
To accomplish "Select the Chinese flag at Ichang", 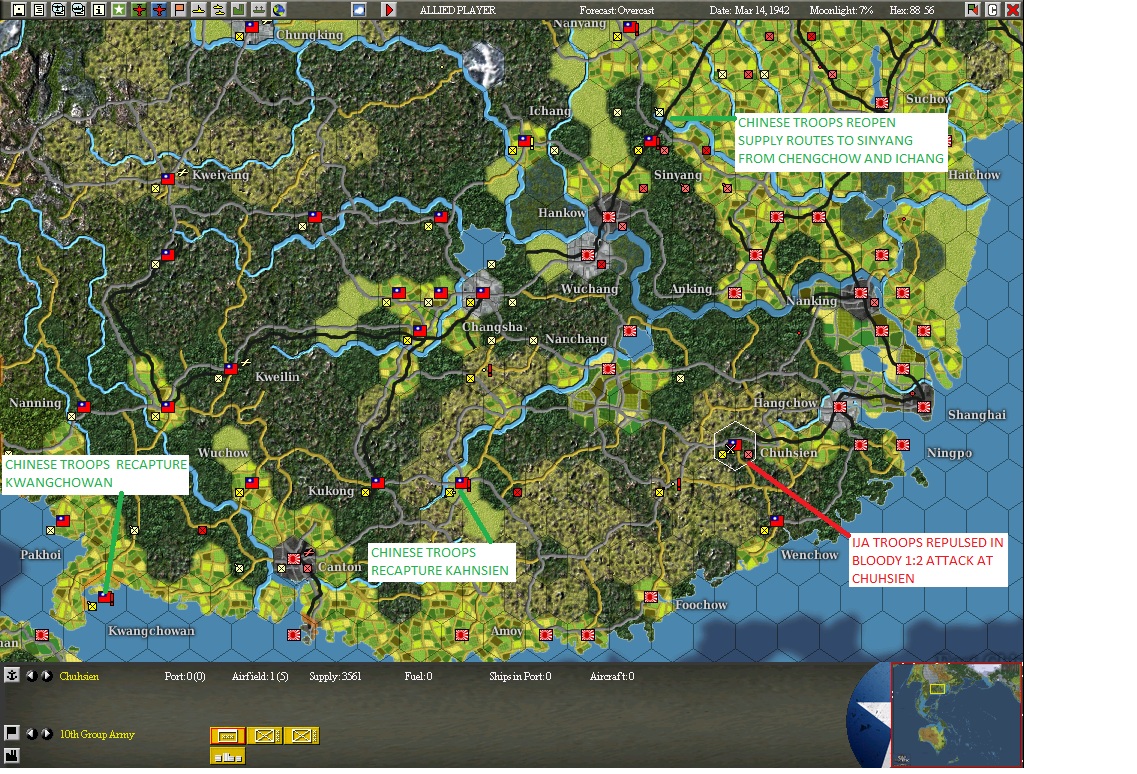I will [x=524, y=141].
